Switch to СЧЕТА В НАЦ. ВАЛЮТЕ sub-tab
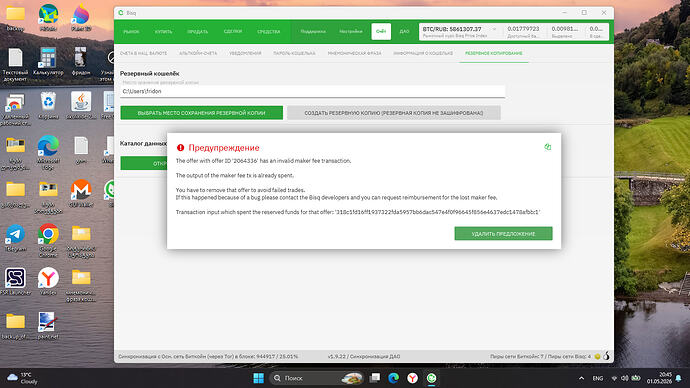This screenshot has width=690, height=388. coord(143,53)
